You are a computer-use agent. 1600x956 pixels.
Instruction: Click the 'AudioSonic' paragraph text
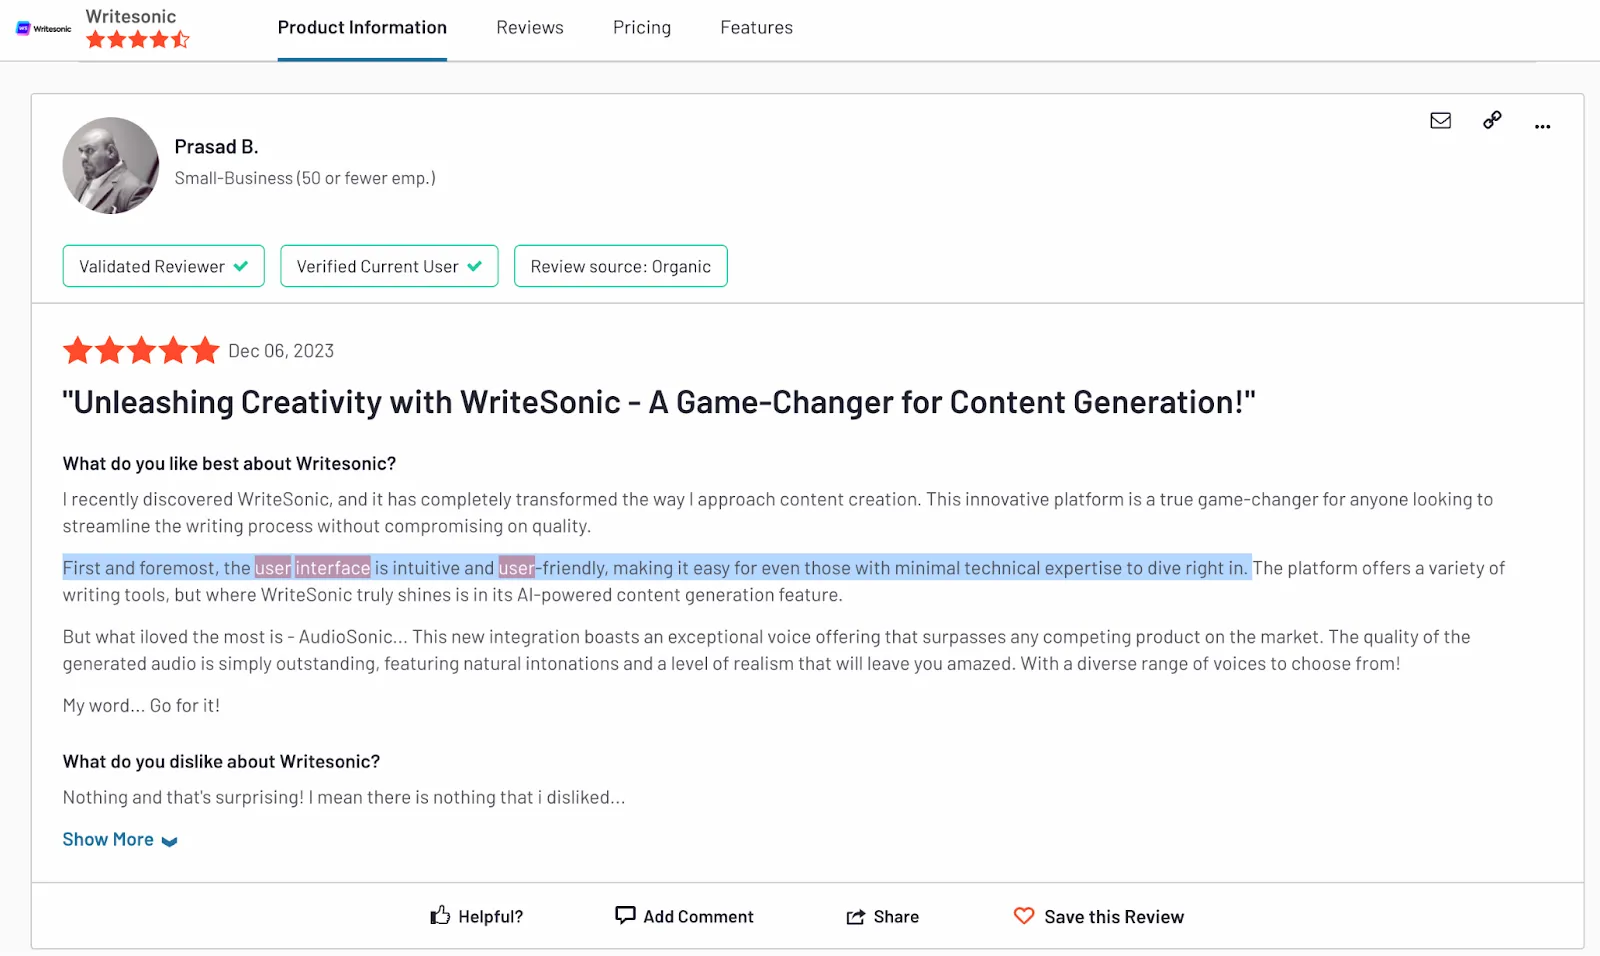click(x=766, y=650)
